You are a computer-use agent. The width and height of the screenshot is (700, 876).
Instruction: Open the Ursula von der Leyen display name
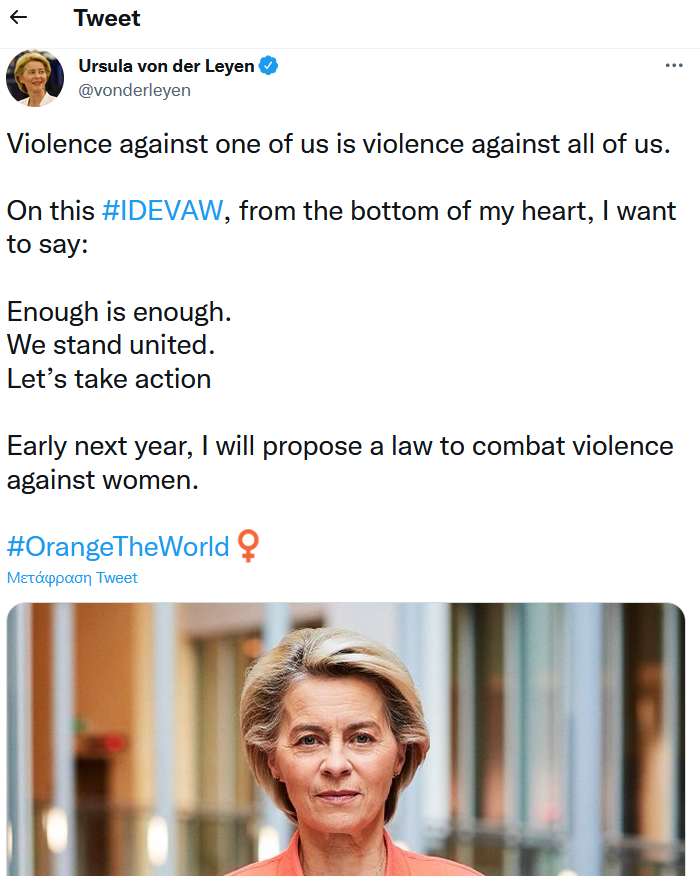[x=166, y=66]
